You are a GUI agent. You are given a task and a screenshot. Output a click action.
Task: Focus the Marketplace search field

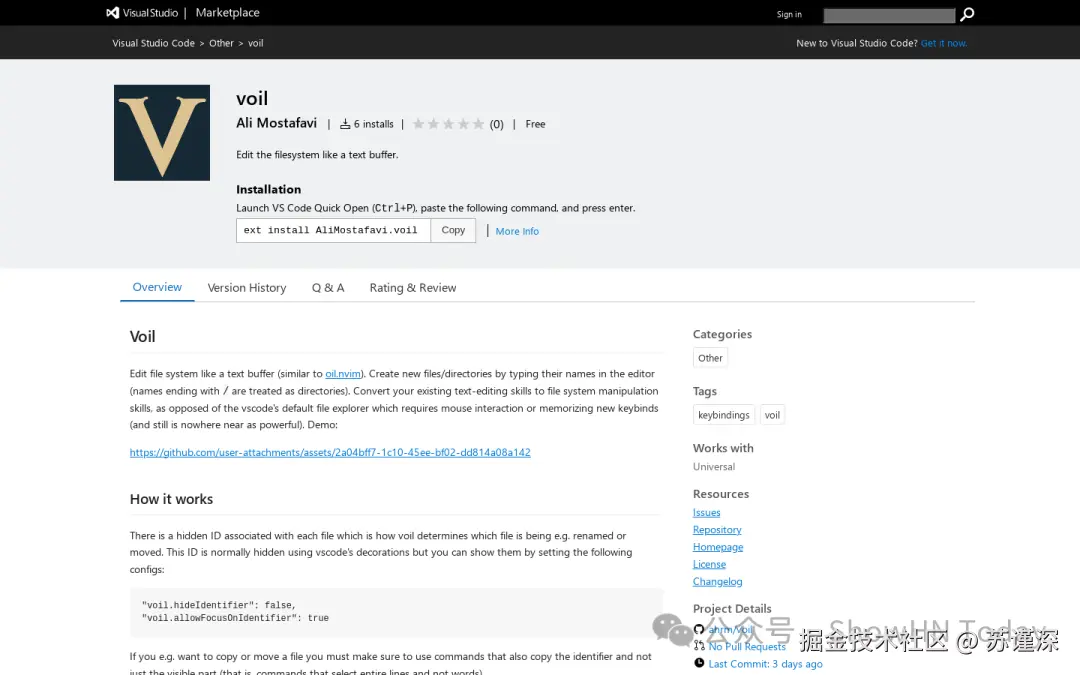[889, 15]
